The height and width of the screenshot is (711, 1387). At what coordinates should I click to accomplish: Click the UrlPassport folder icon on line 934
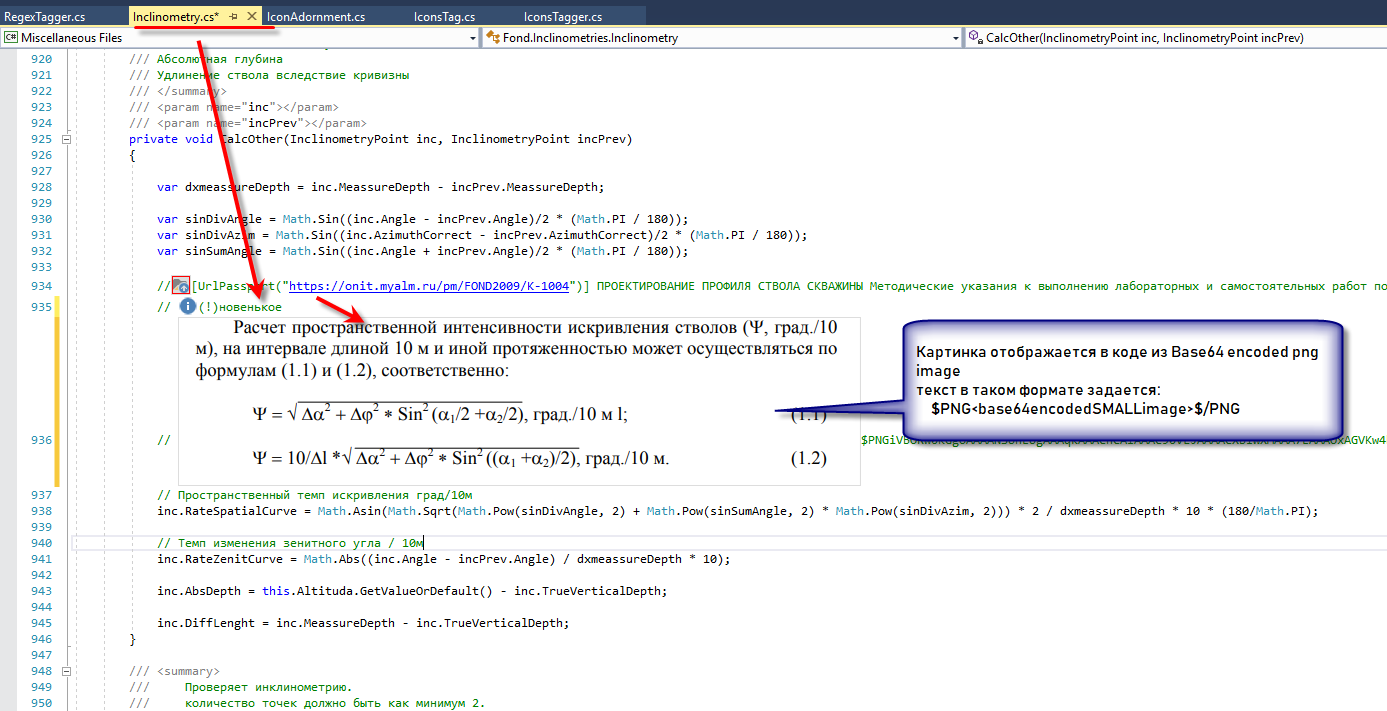pyautogui.click(x=181, y=286)
